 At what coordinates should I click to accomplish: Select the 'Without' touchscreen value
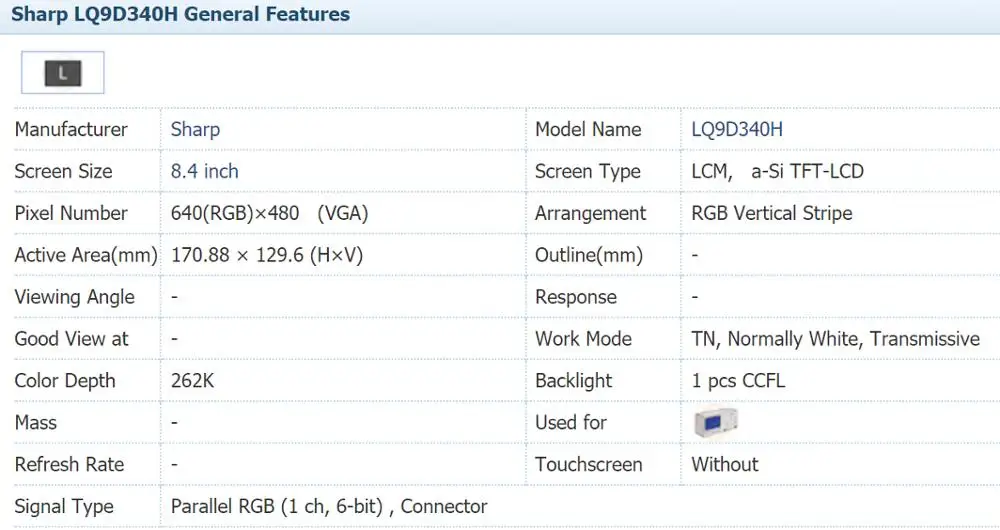pos(725,464)
